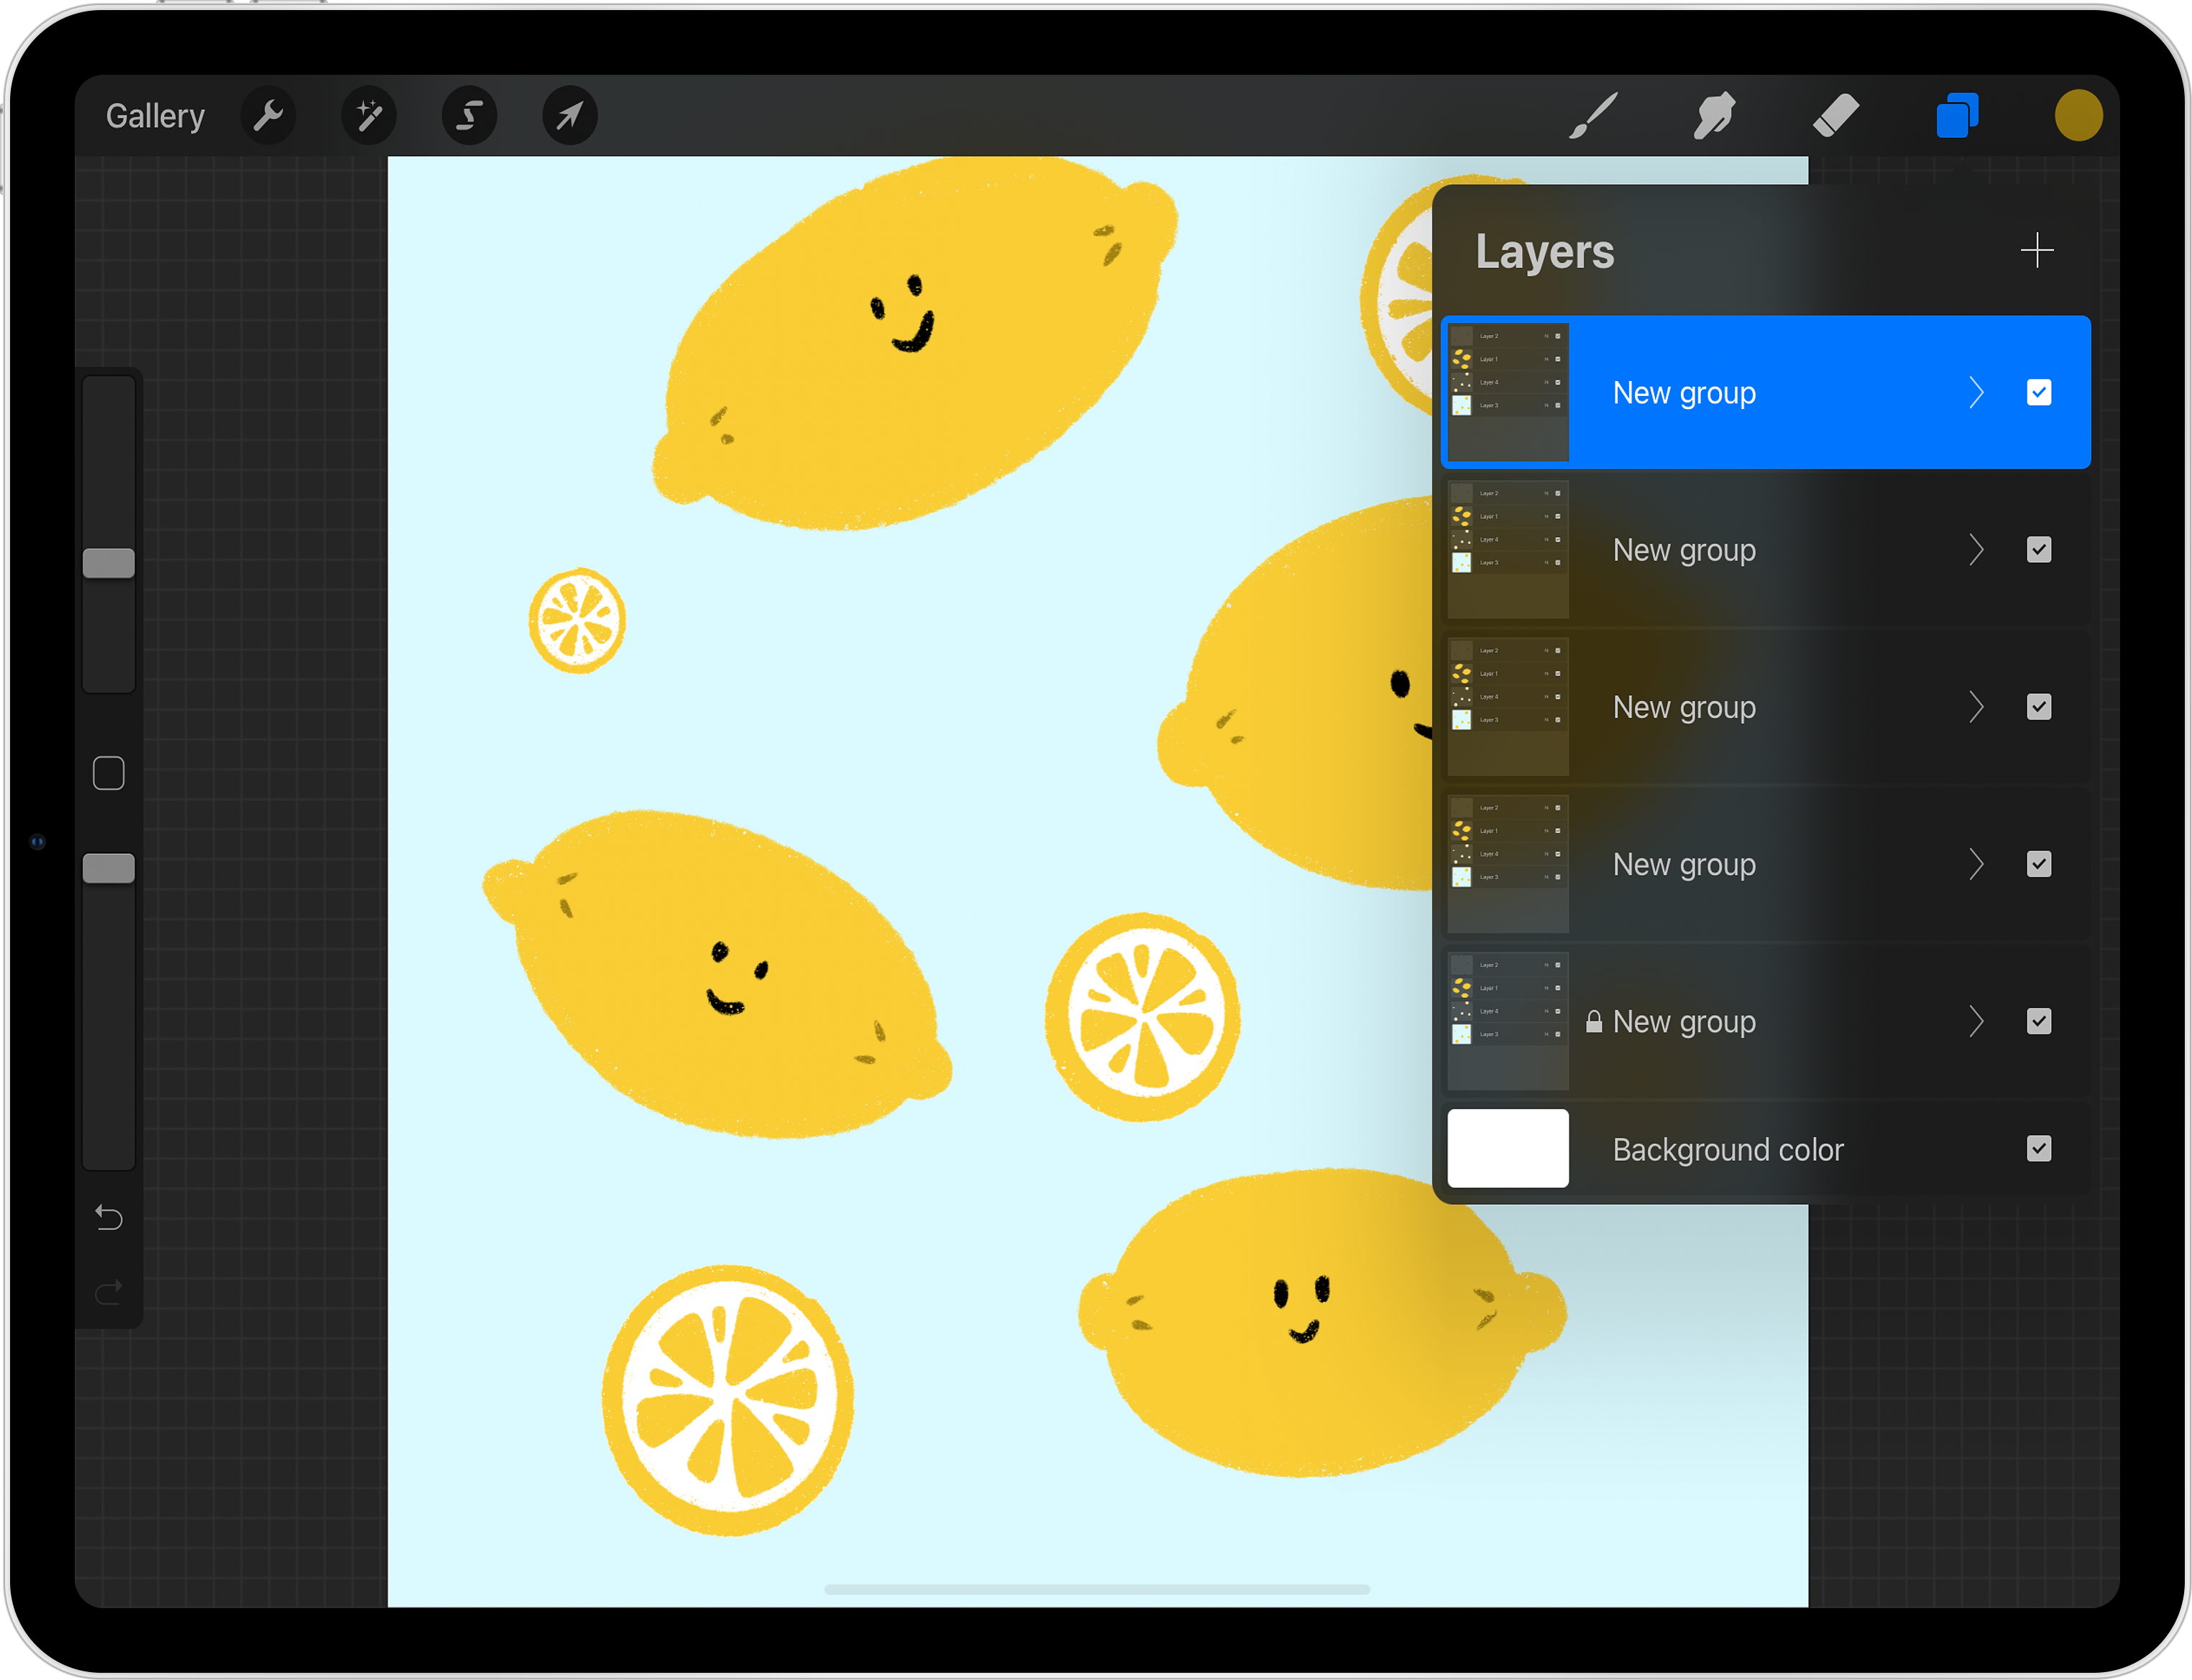Select the Brush paint tool
The height and width of the screenshot is (1680, 2192).
(1593, 116)
